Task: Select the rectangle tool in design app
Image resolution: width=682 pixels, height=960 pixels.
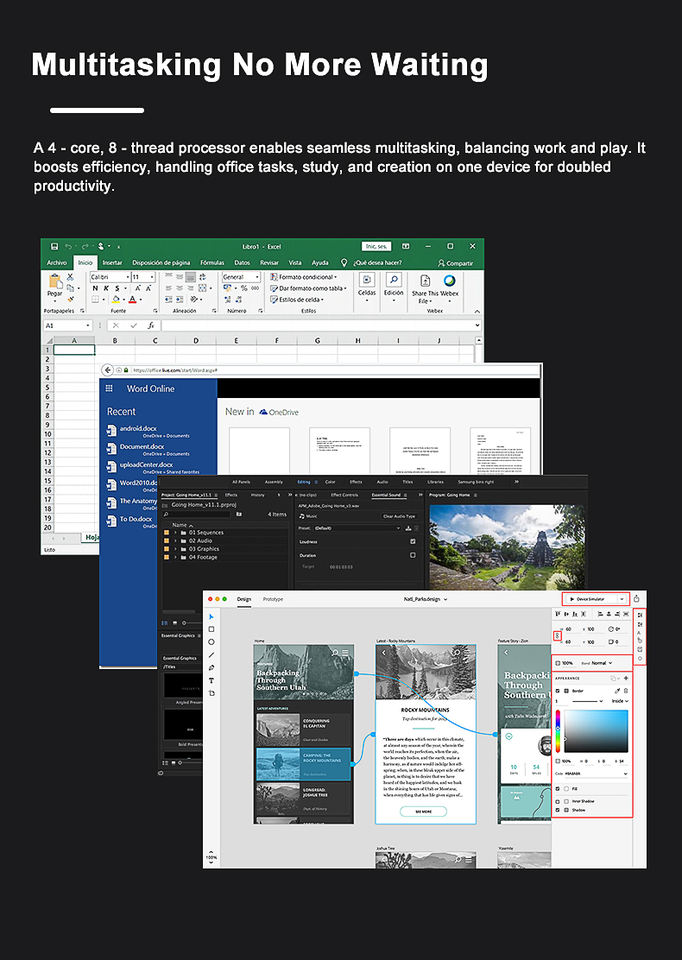Action: tap(212, 629)
